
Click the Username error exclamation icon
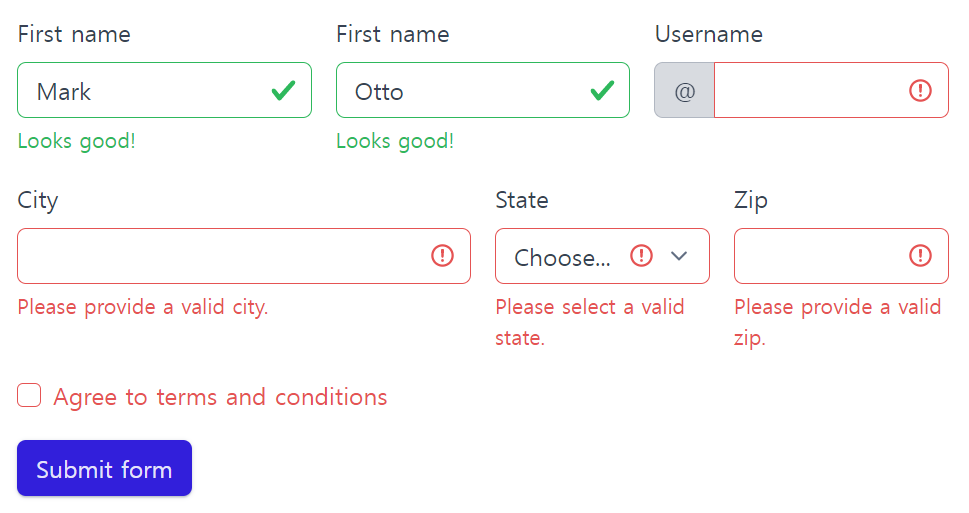(920, 91)
